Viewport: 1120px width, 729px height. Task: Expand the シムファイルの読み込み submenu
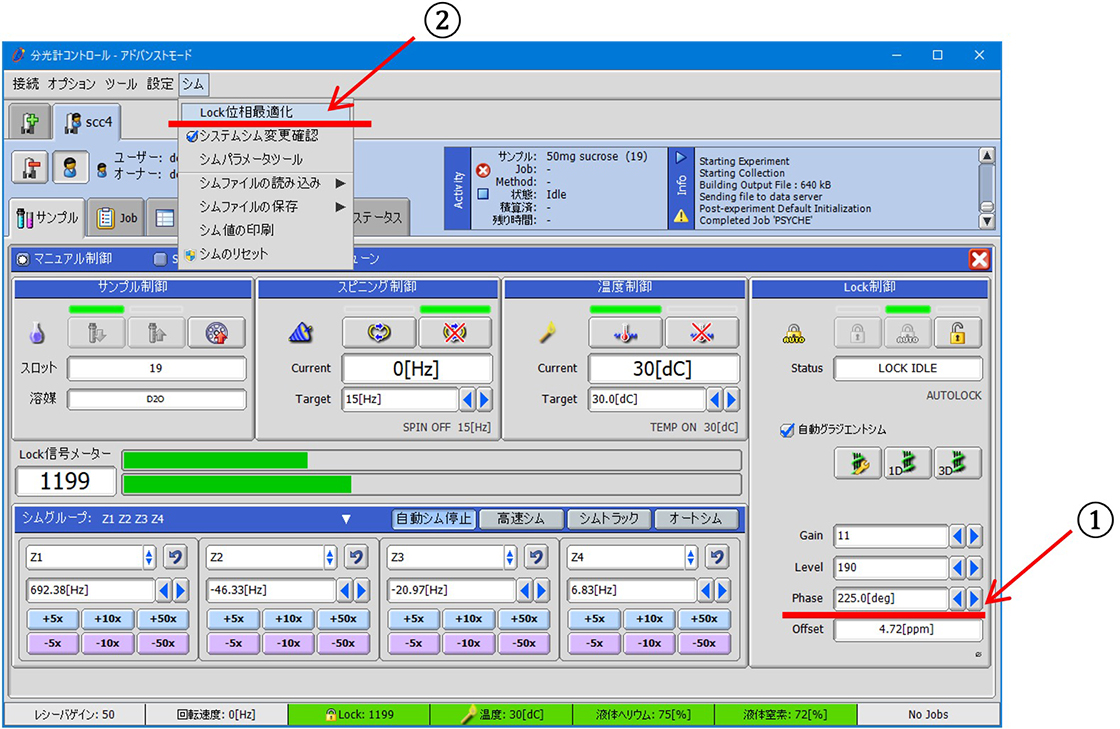coord(266,183)
